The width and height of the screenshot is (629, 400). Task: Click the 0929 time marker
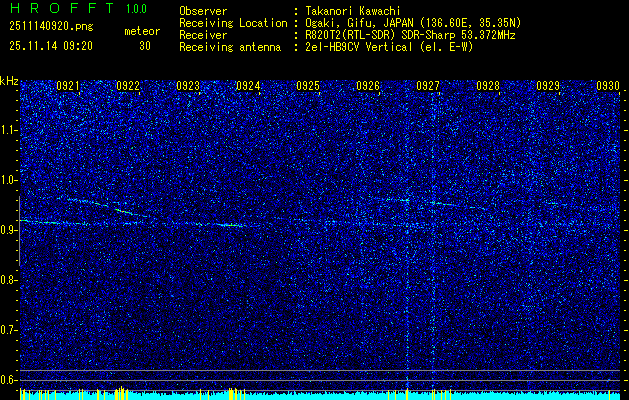click(548, 86)
